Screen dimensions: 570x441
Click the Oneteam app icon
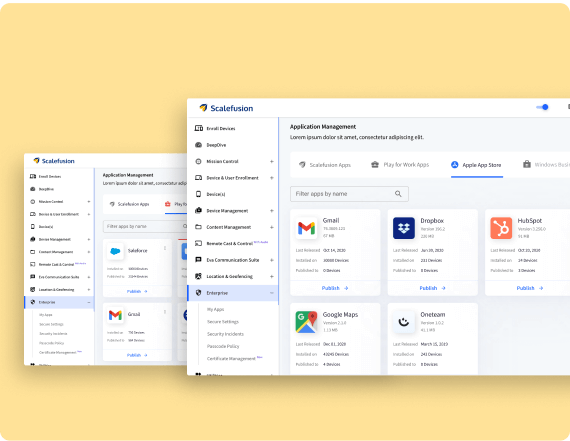pyautogui.click(x=404, y=322)
